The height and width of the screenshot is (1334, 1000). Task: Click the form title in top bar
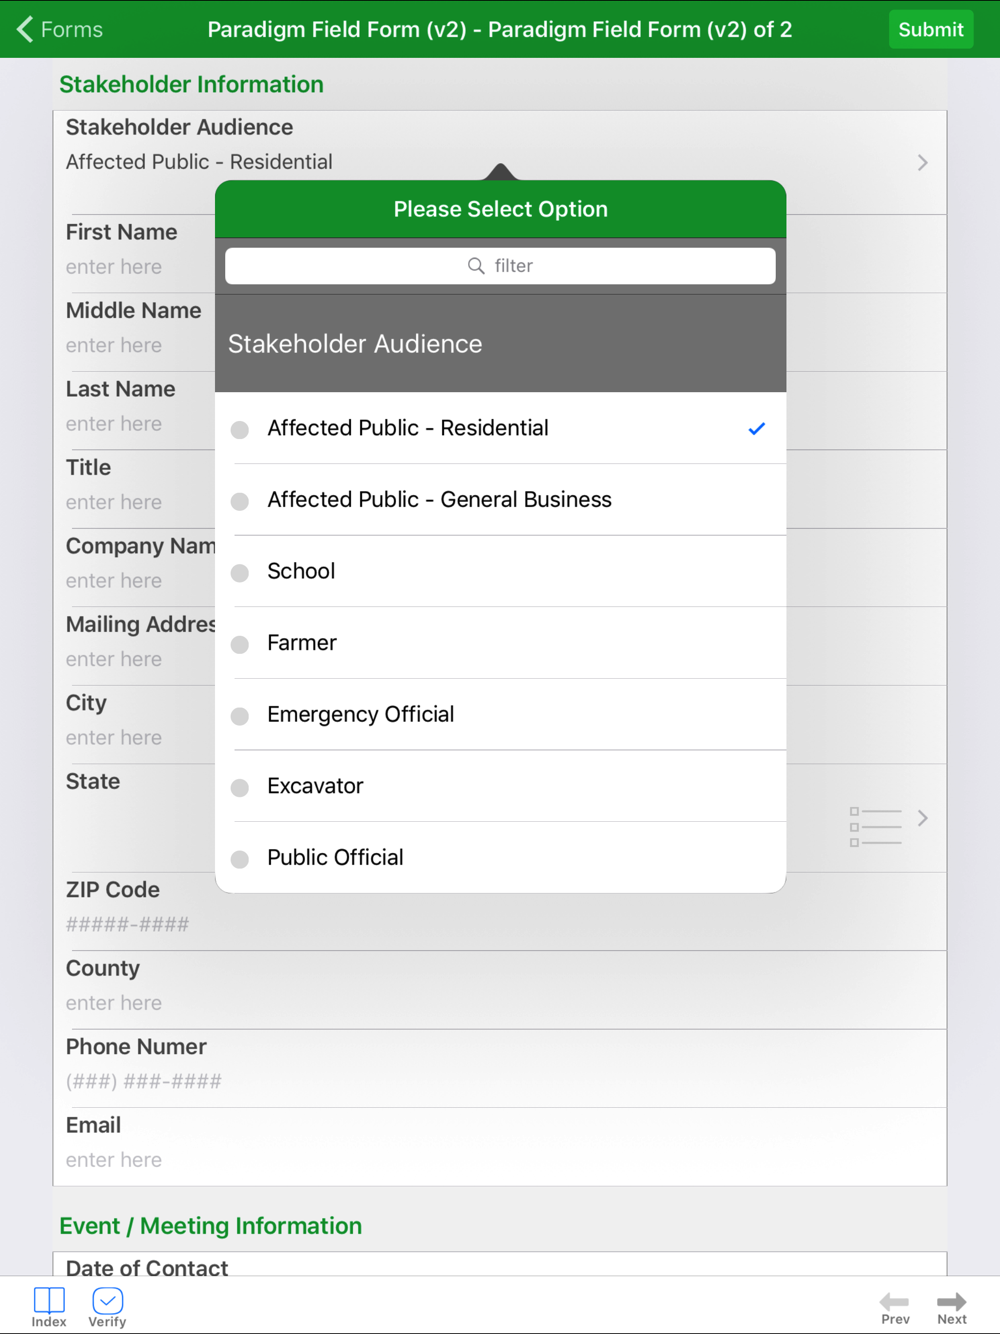pos(499,29)
